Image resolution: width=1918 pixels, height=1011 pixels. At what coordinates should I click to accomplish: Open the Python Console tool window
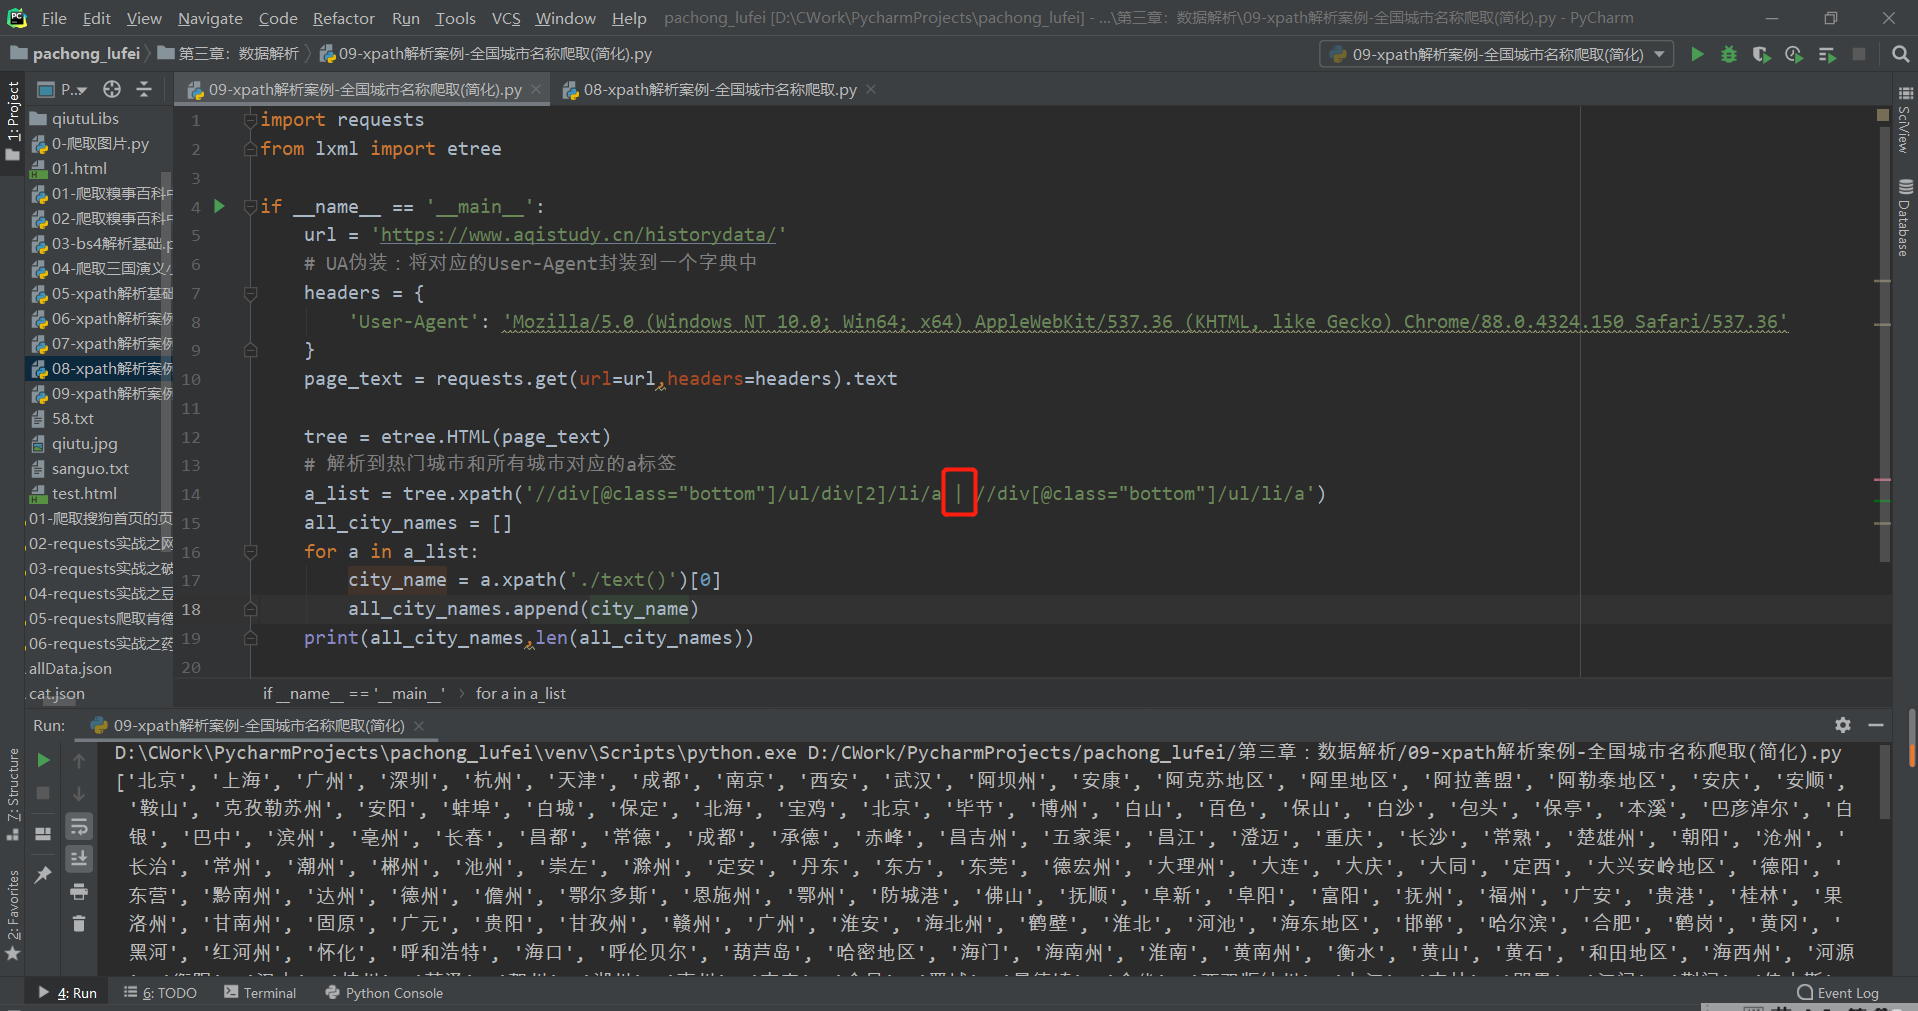(384, 993)
